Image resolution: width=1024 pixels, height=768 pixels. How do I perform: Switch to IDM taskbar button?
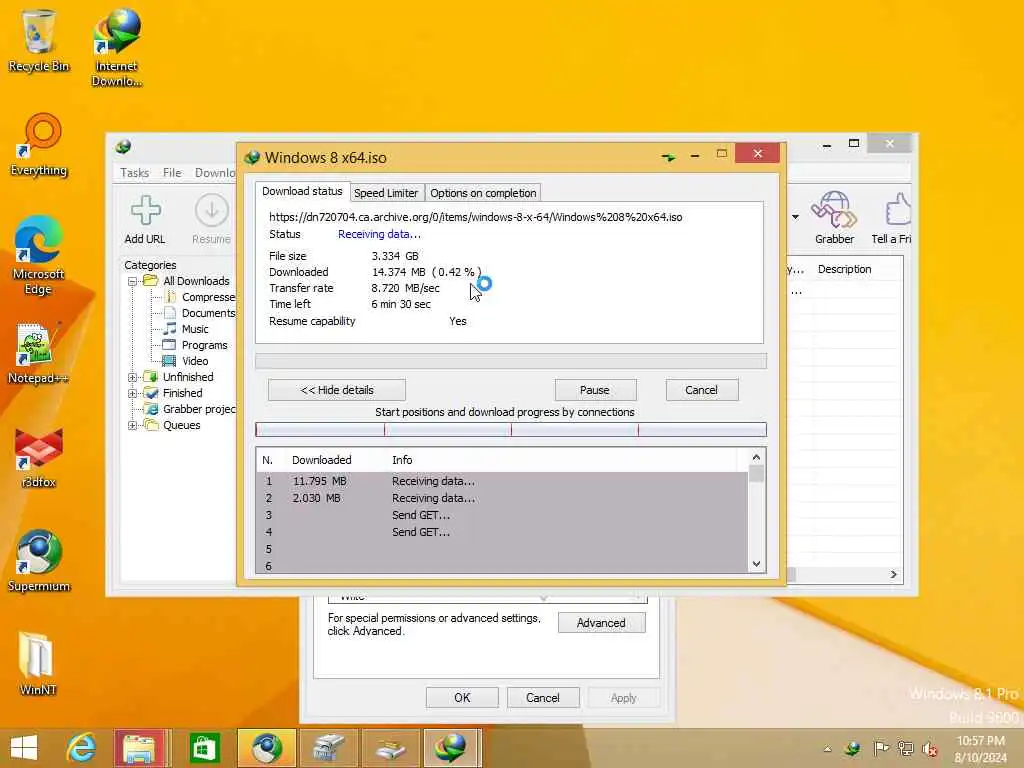click(x=451, y=748)
